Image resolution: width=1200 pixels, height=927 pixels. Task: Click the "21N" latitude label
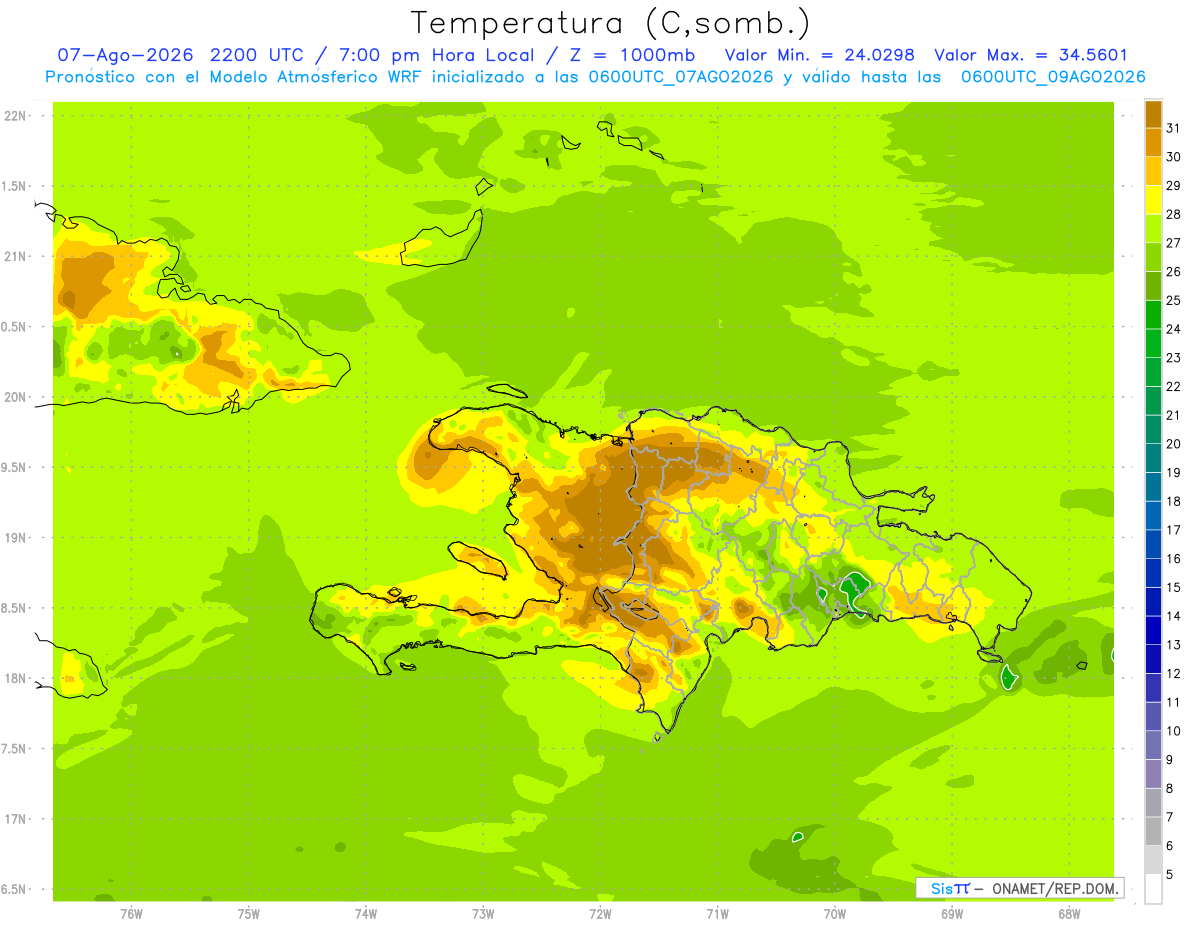(16, 256)
